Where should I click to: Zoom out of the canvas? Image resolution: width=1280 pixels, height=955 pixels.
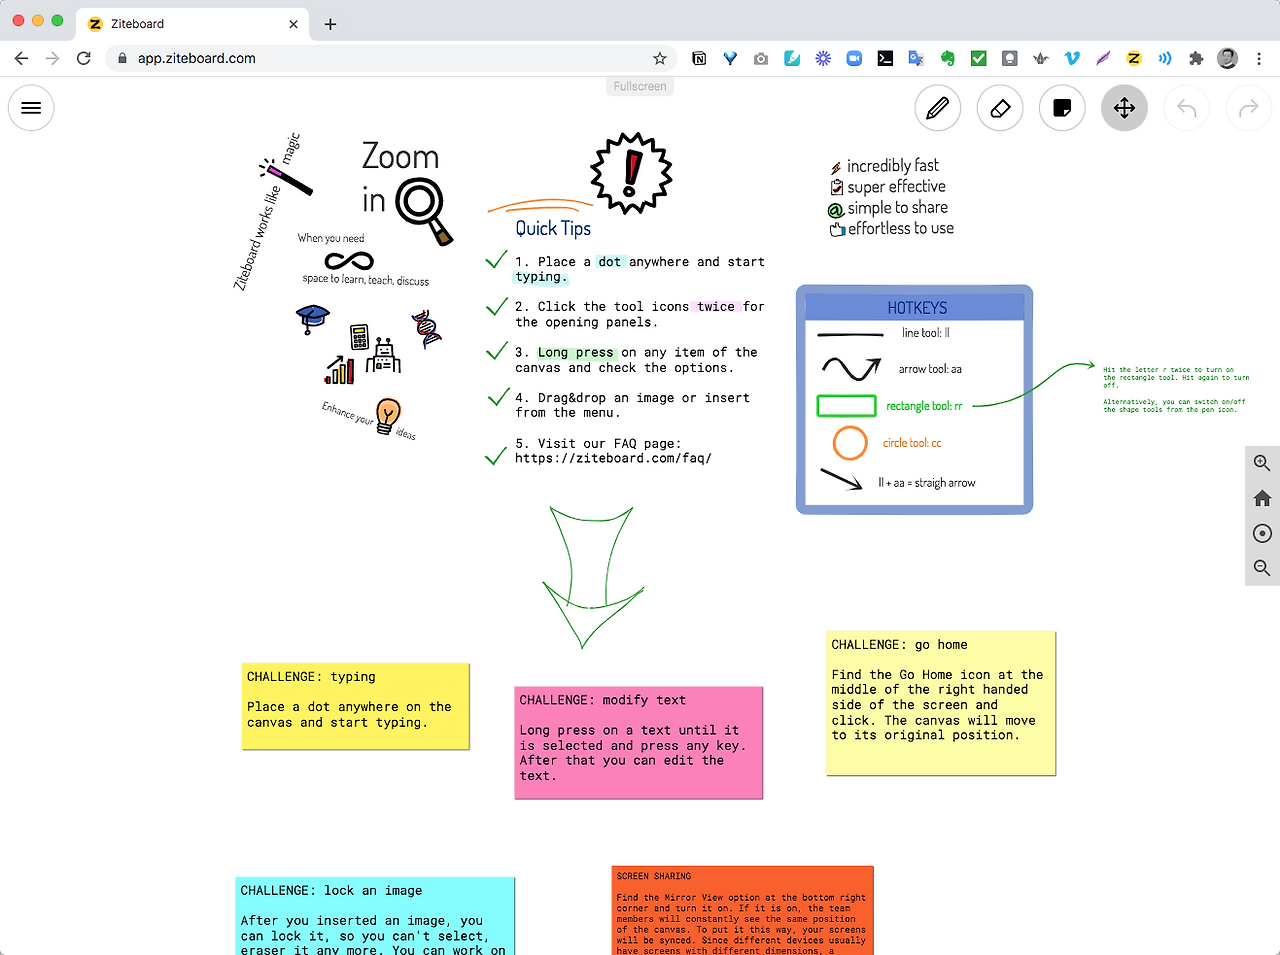[x=1262, y=568]
